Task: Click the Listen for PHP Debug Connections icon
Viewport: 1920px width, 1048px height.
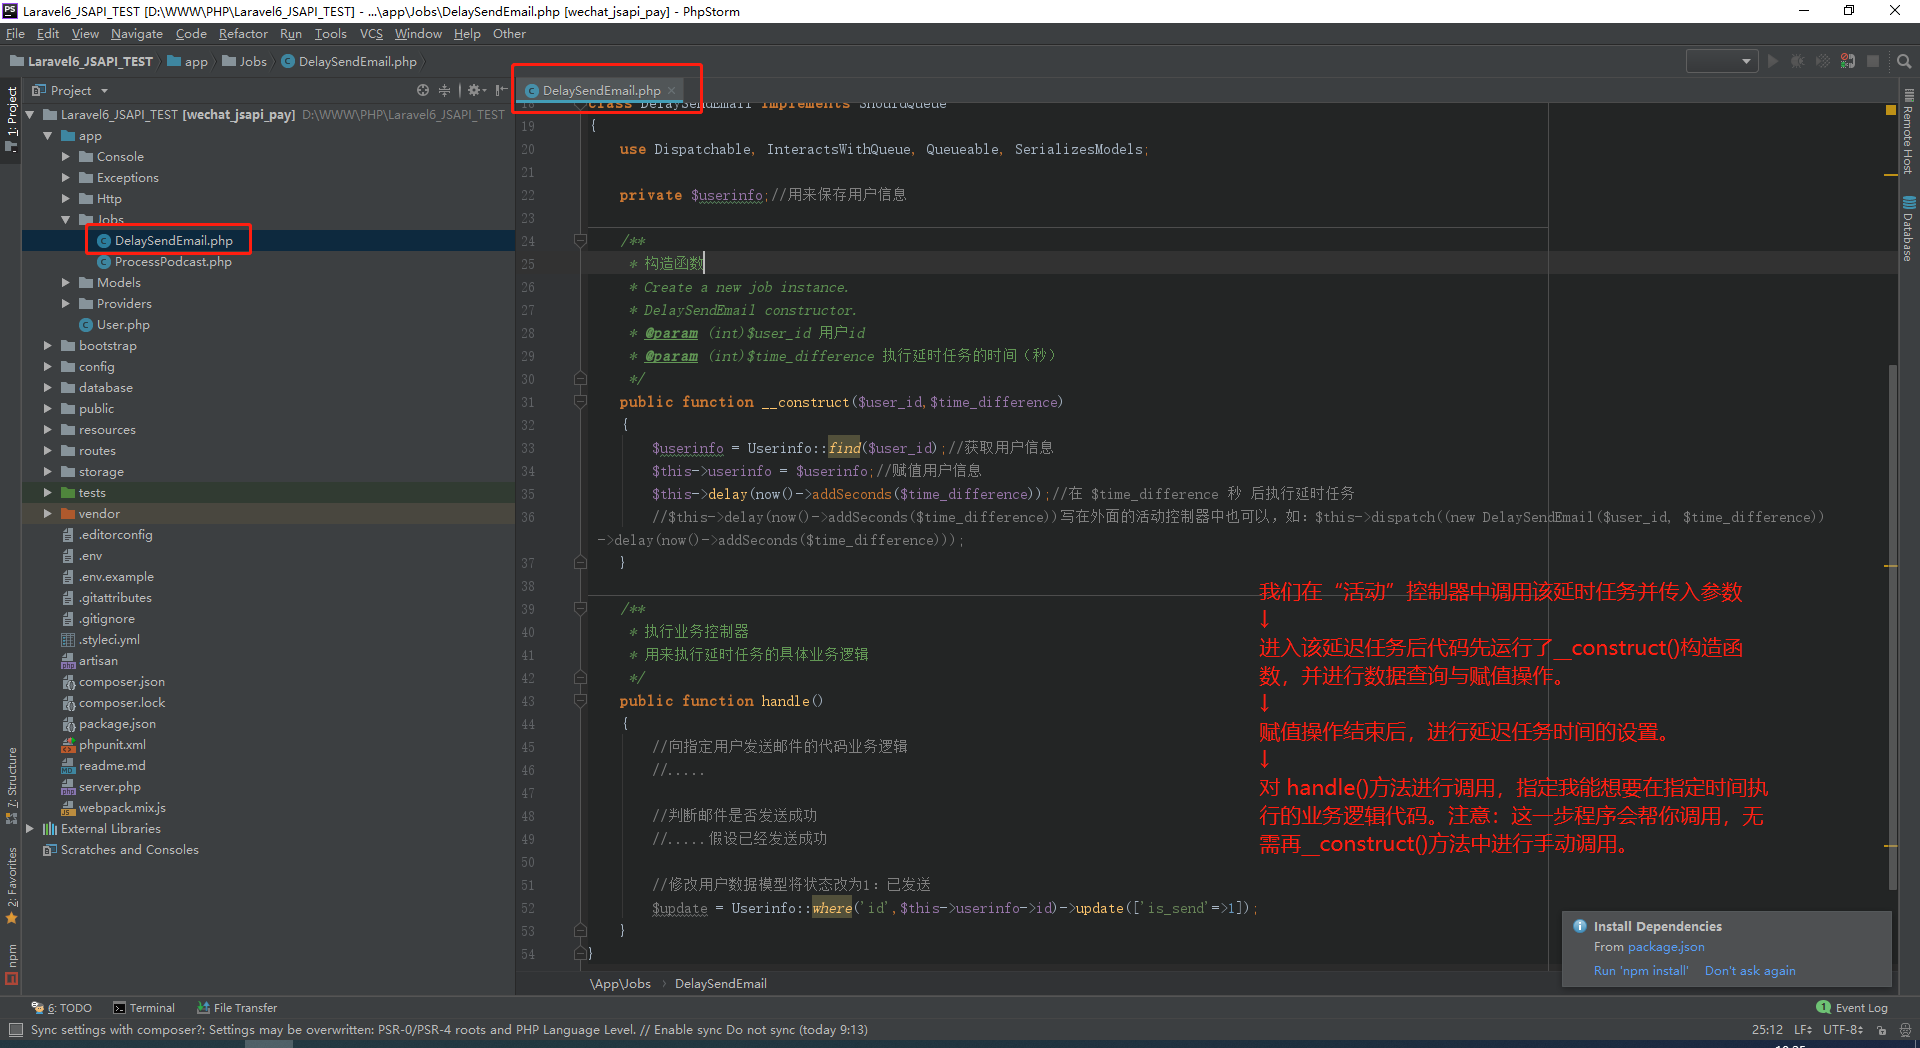Action: pyautogui.click(x=1848, y=61)
